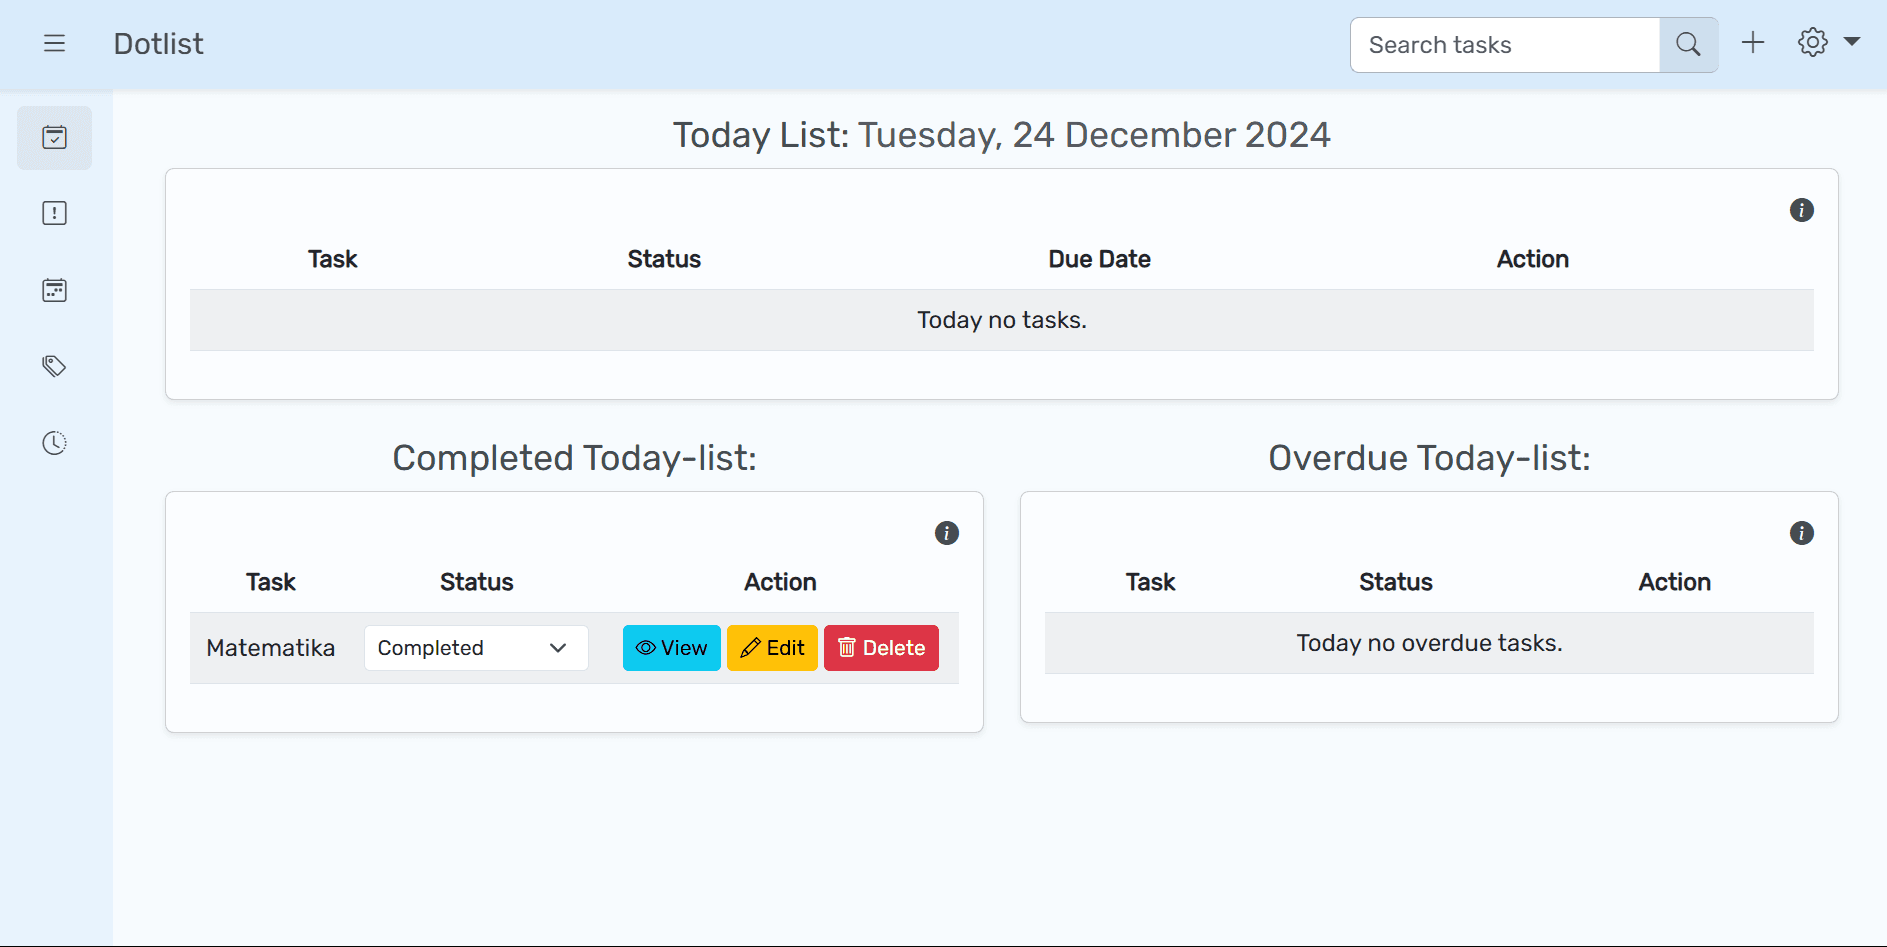Show info for Completed Today-list
Screen dimensions: 1887x947
(946, 533)
